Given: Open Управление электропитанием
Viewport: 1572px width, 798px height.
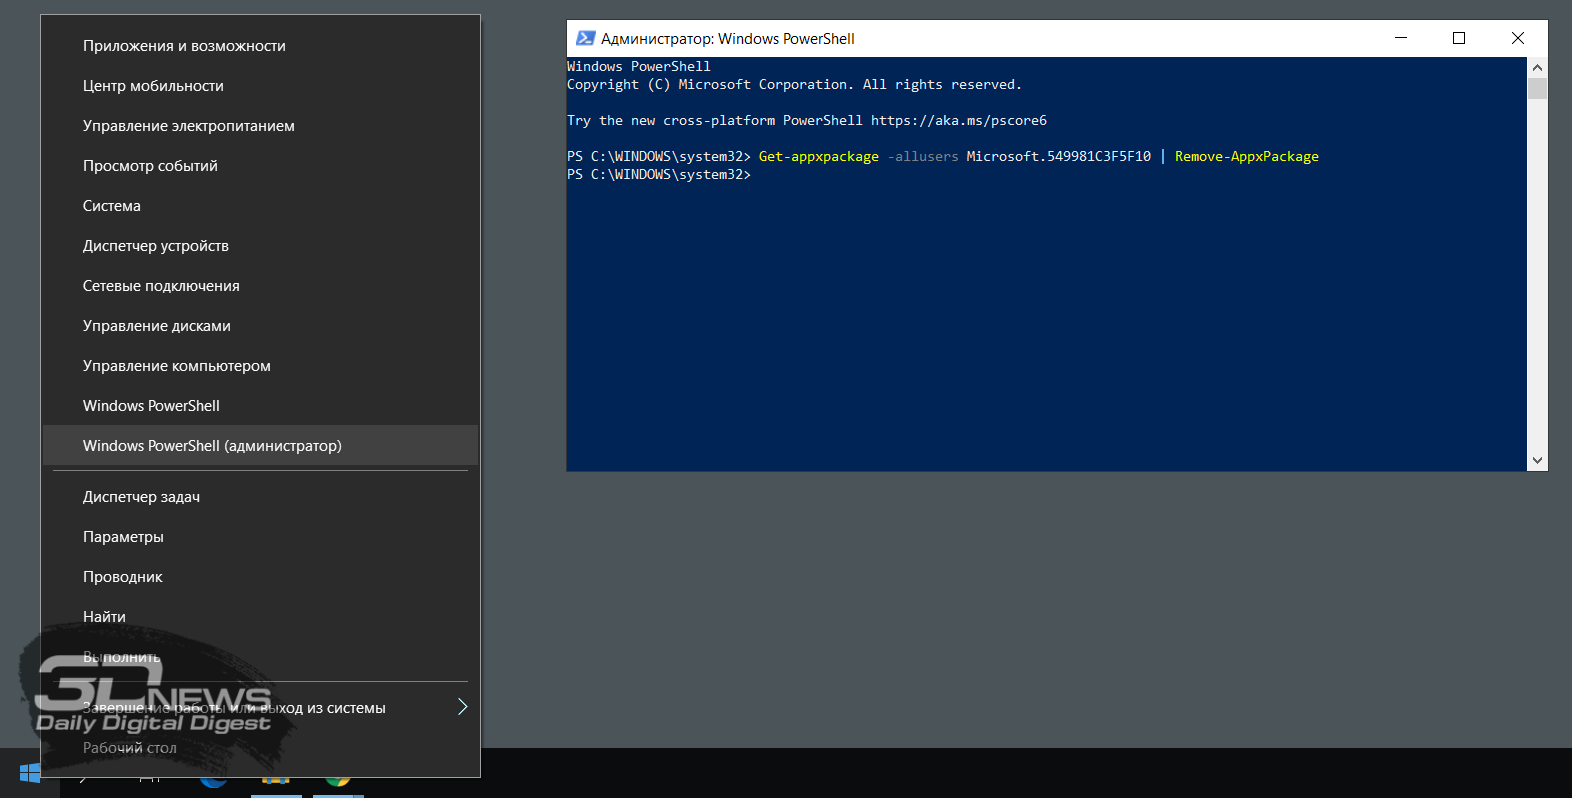Looking at the screenshot, I should click(260, 126).
